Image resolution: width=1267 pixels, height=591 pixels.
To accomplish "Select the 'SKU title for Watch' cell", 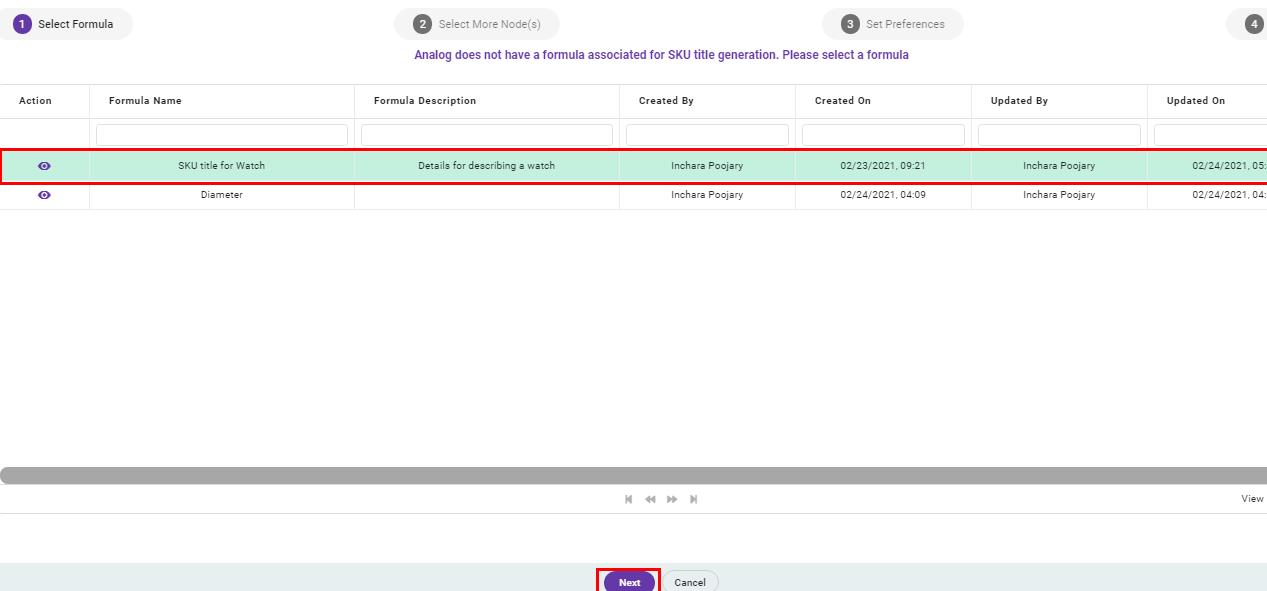I will (222, 166).
